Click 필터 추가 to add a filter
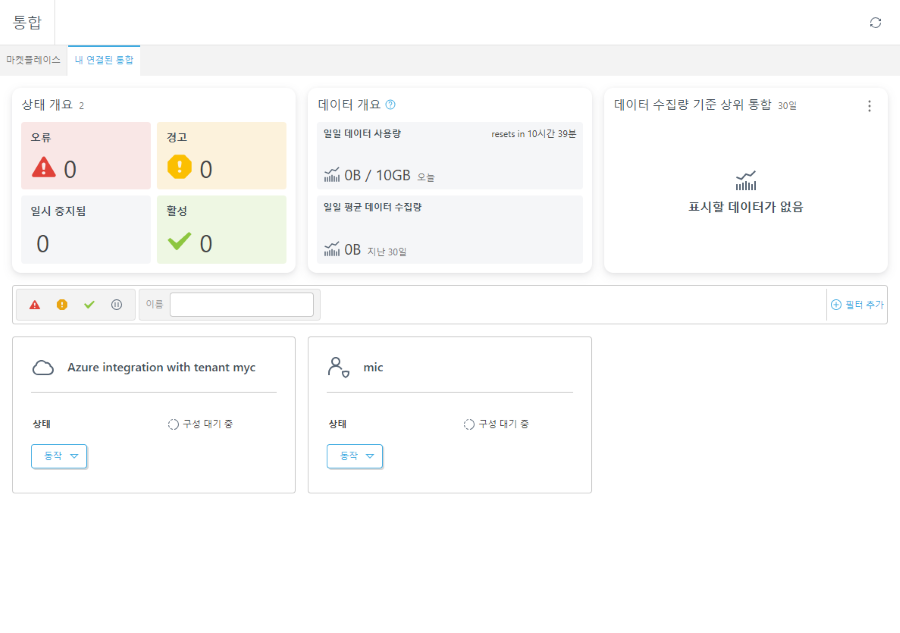 click(857, 305)
